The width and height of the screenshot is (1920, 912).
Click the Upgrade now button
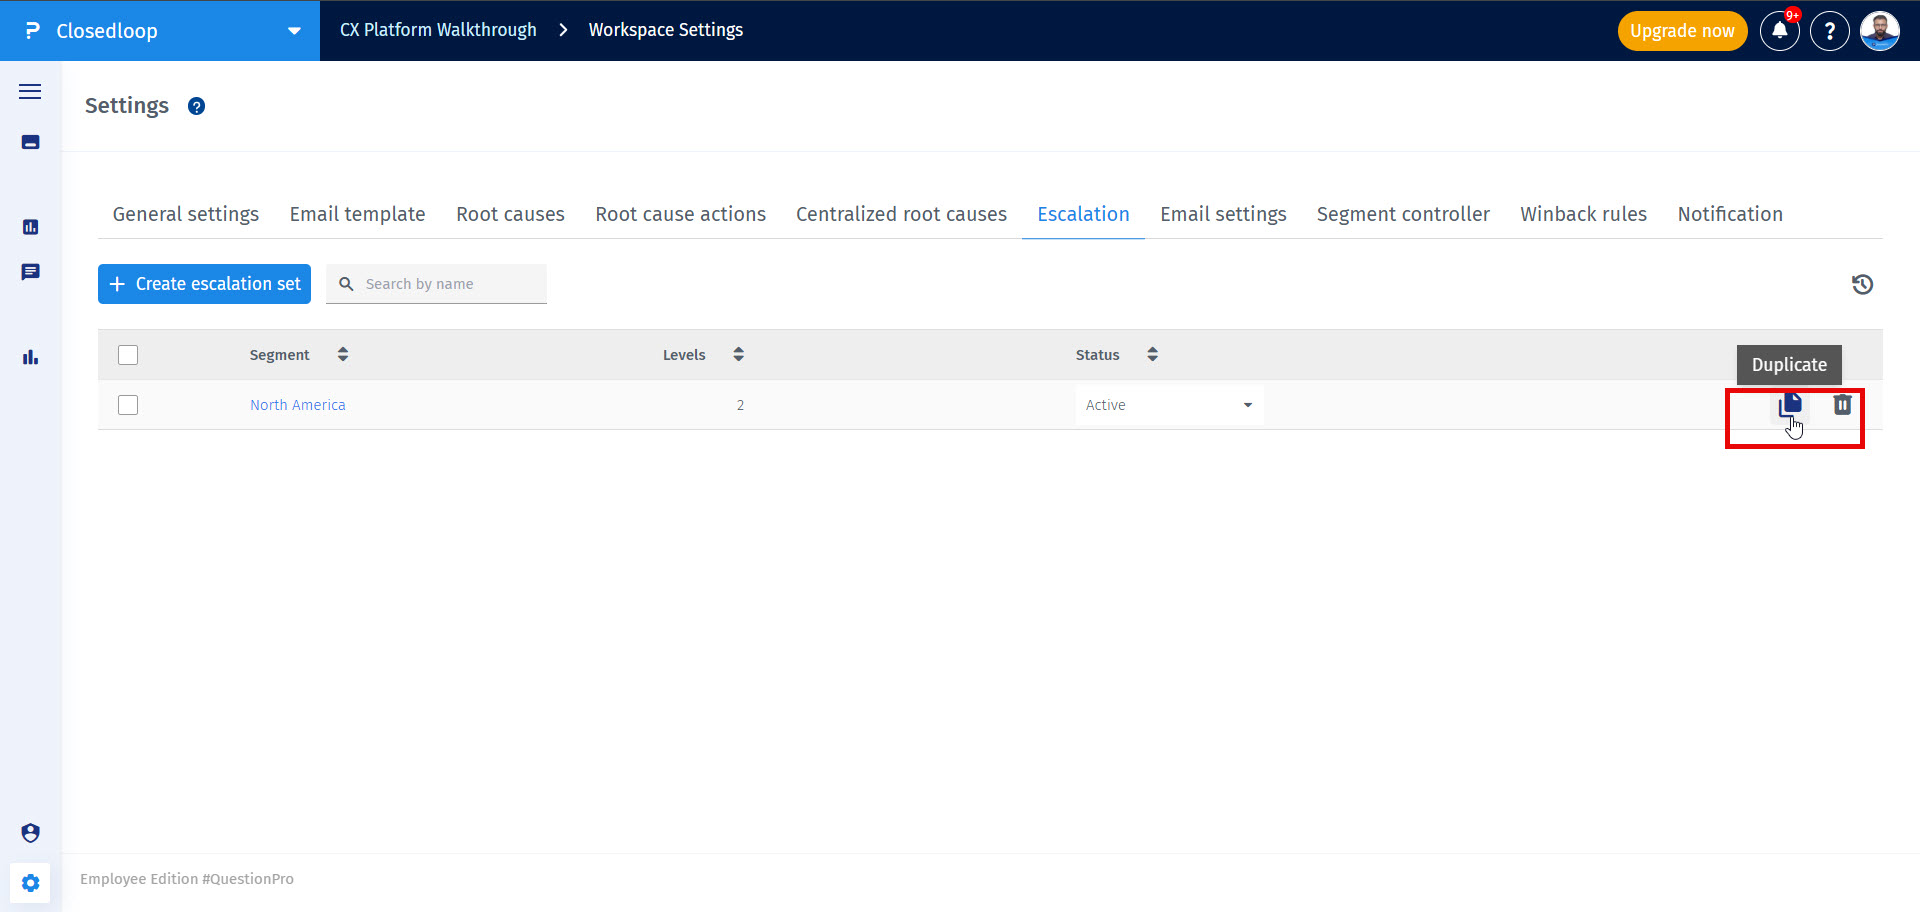(x=1682, y=31)
